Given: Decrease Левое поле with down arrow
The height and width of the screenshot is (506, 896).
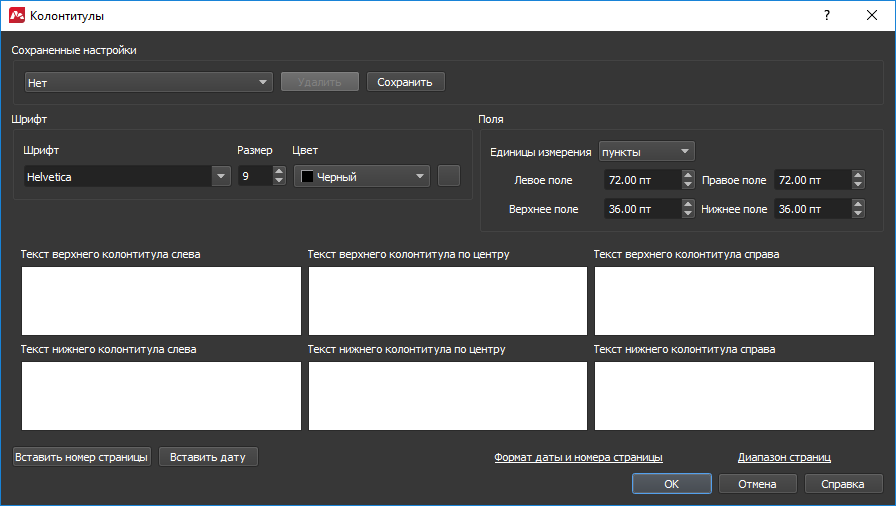Looking at the screenshot, I should [688, 185].
